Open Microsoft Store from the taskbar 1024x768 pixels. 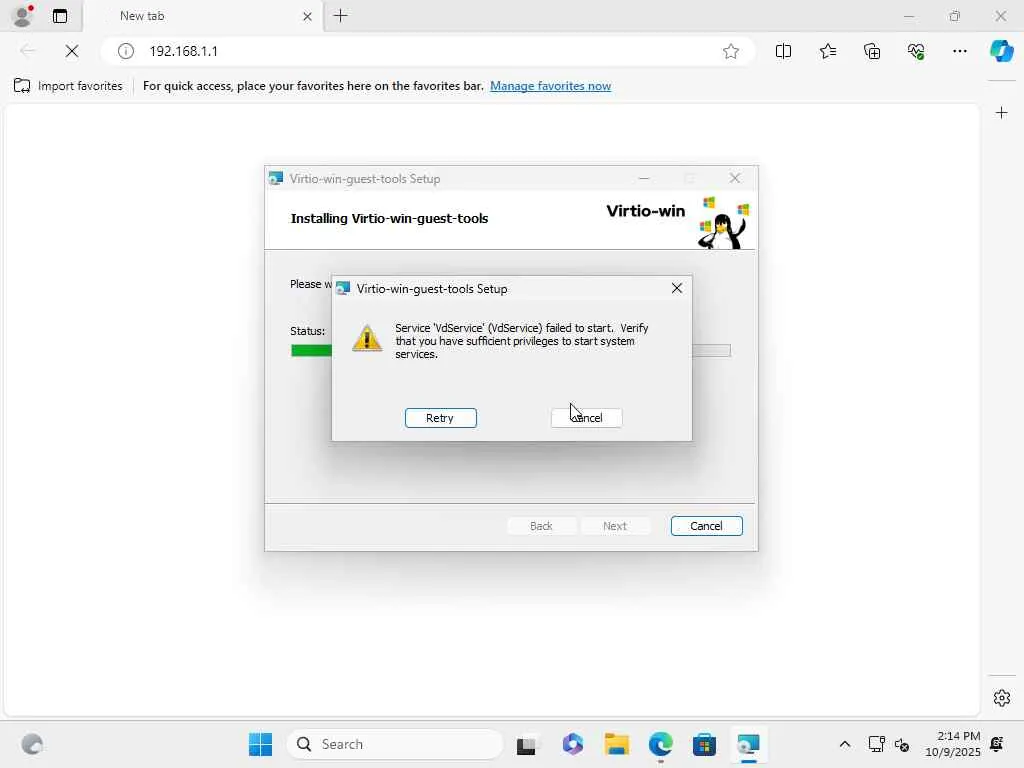pos(704,744)
